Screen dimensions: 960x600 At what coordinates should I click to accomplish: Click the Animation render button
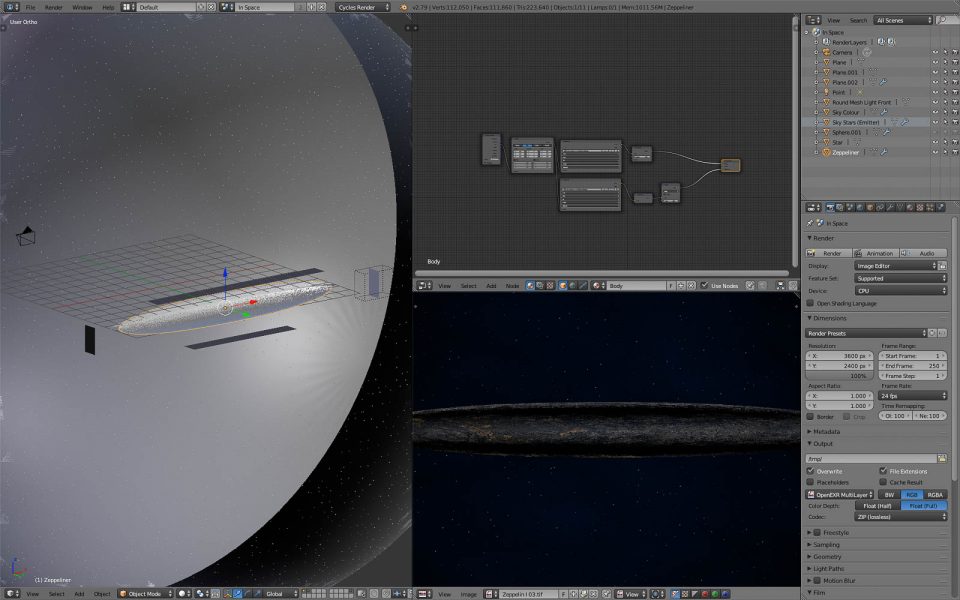click(x=878, y=253)
